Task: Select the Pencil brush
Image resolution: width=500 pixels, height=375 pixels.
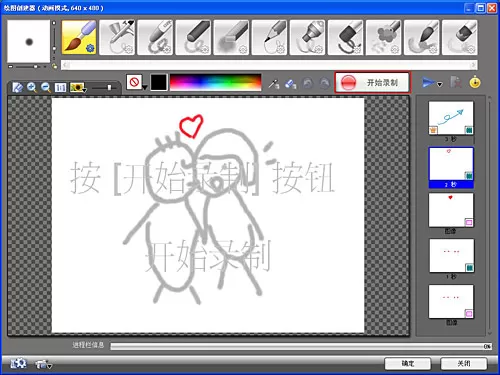Action: pyautogui.click(x=269, y=37)
